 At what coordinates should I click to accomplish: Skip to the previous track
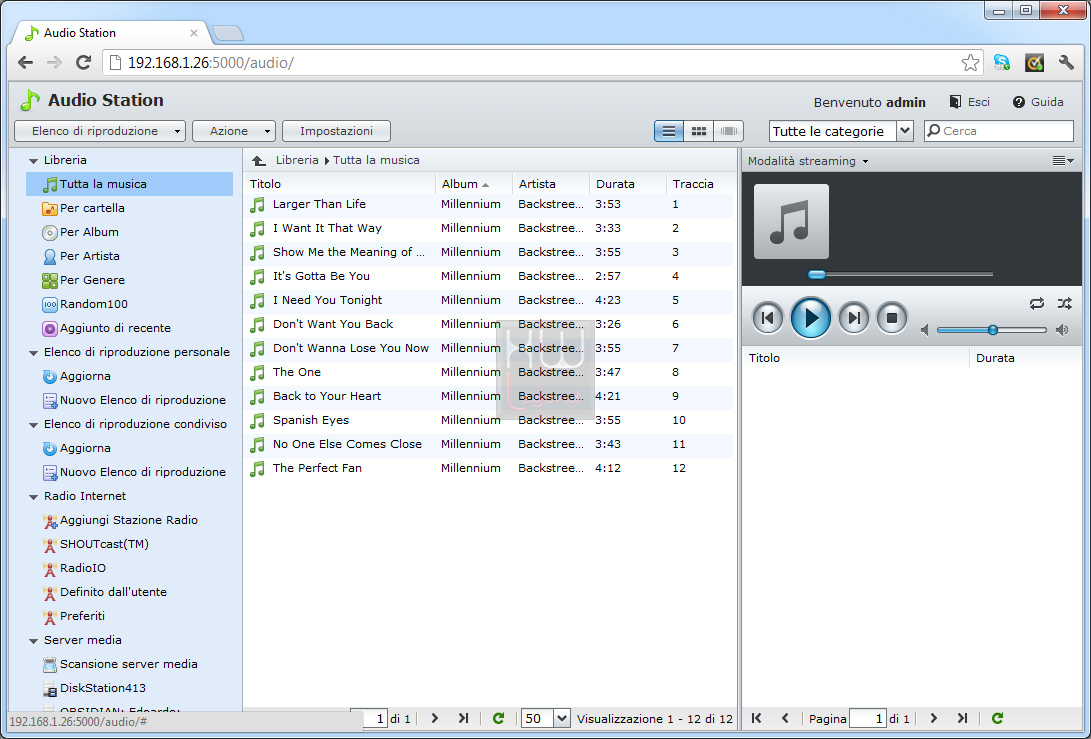tap(767, 318)
